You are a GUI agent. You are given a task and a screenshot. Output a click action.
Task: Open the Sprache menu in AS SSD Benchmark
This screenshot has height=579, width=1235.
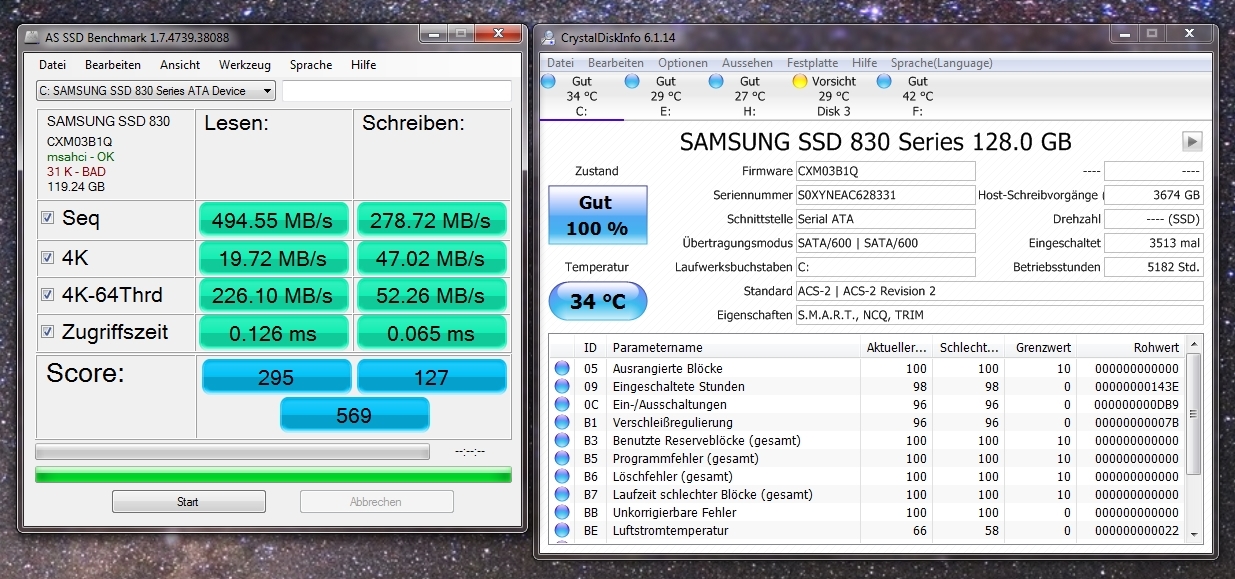pyautogui.click(x=311, y=65)
